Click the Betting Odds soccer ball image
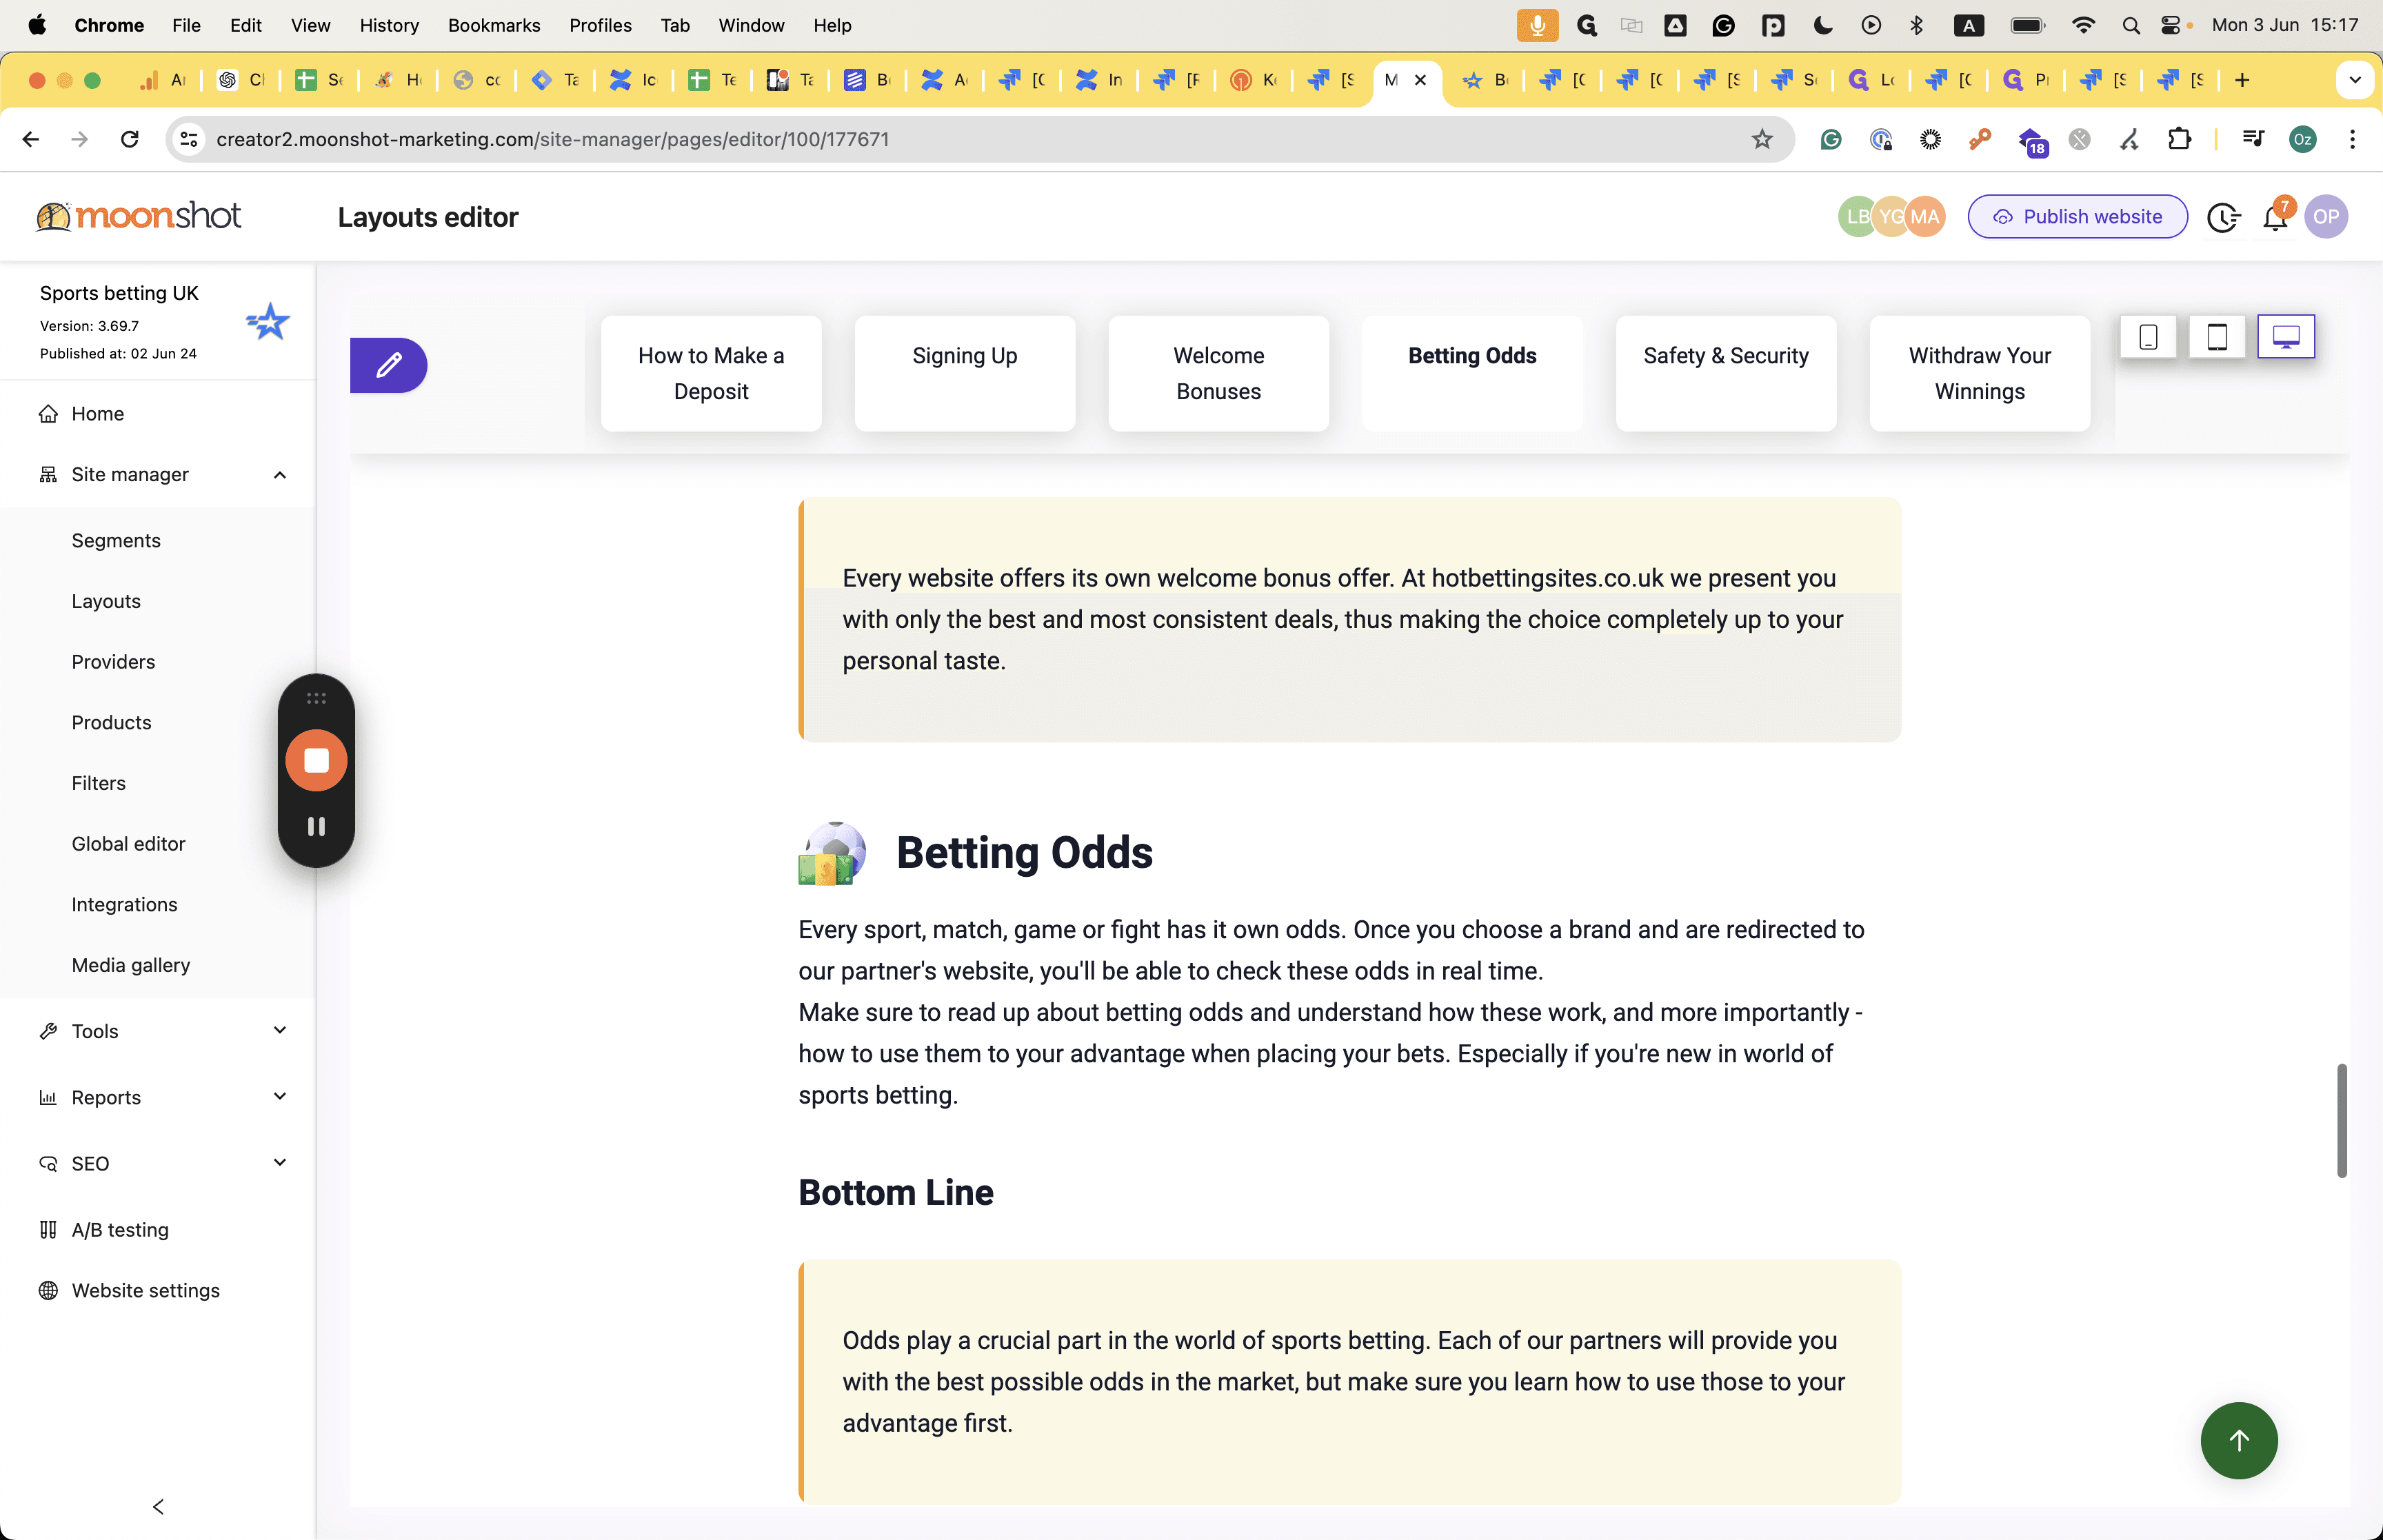 point(832,853)
